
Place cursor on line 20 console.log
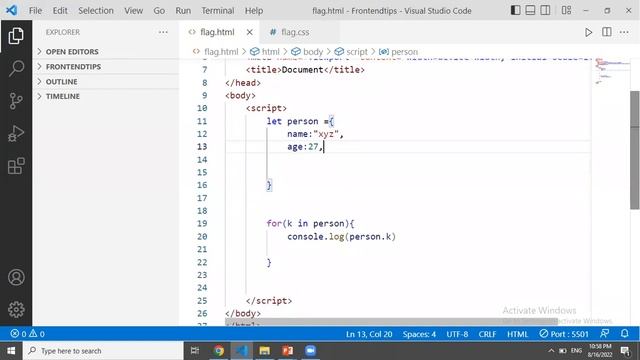341,237
